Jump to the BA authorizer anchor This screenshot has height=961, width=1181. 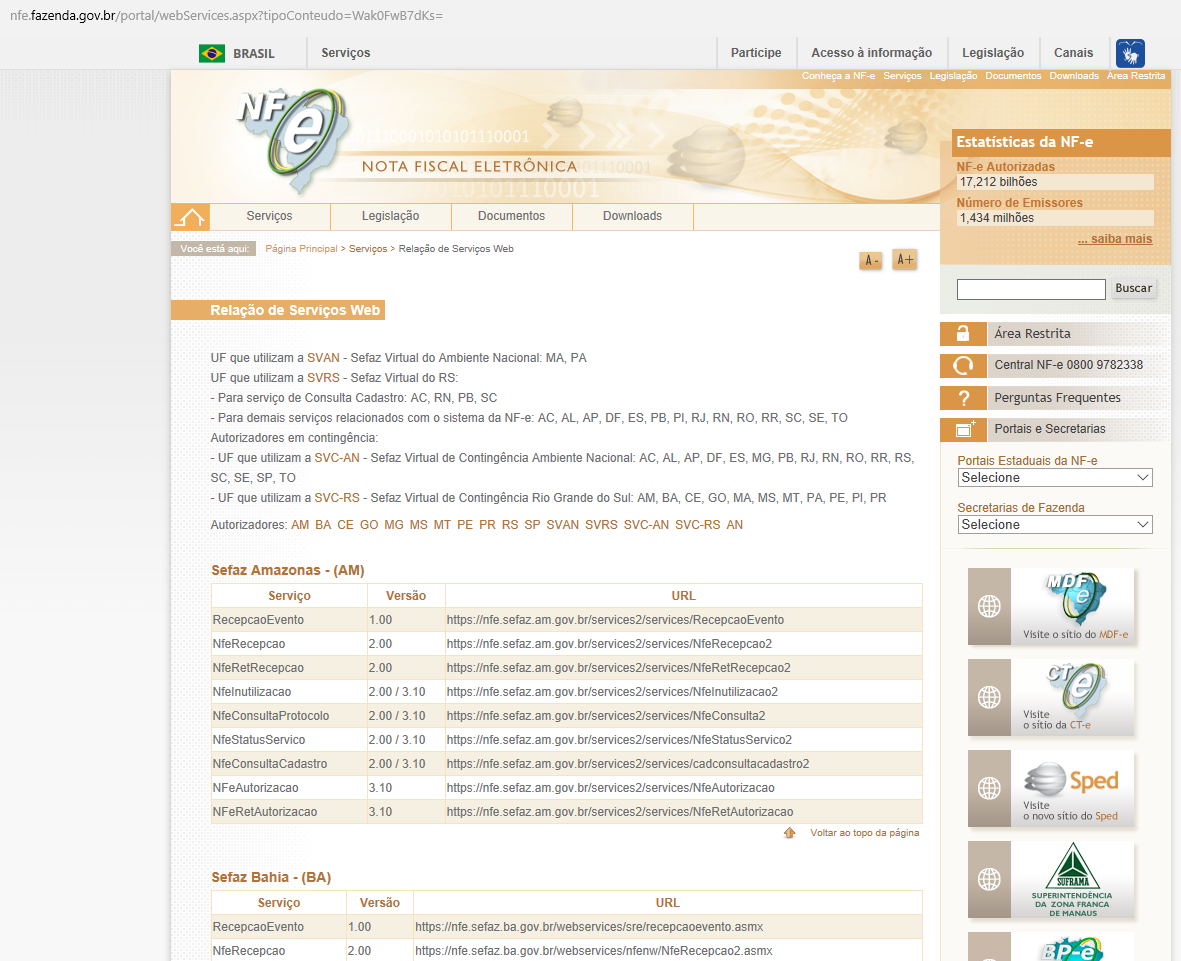click(x=323, y=525)
